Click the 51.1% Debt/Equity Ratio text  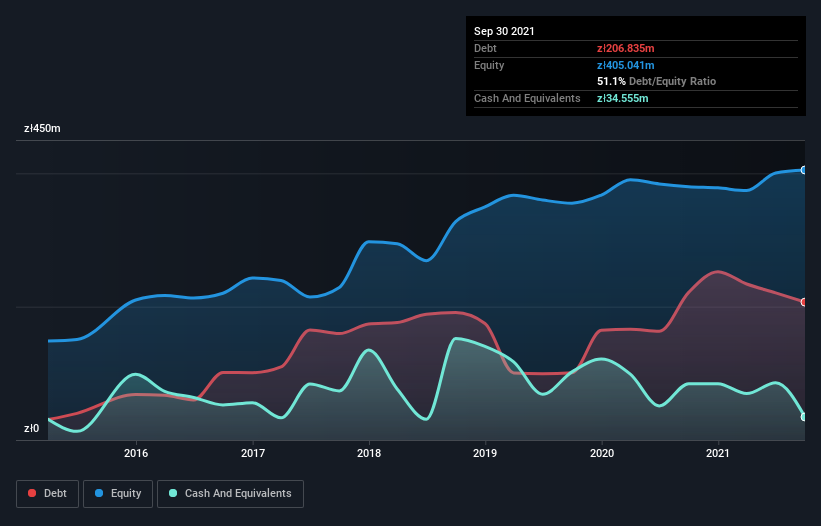(657, 81)
